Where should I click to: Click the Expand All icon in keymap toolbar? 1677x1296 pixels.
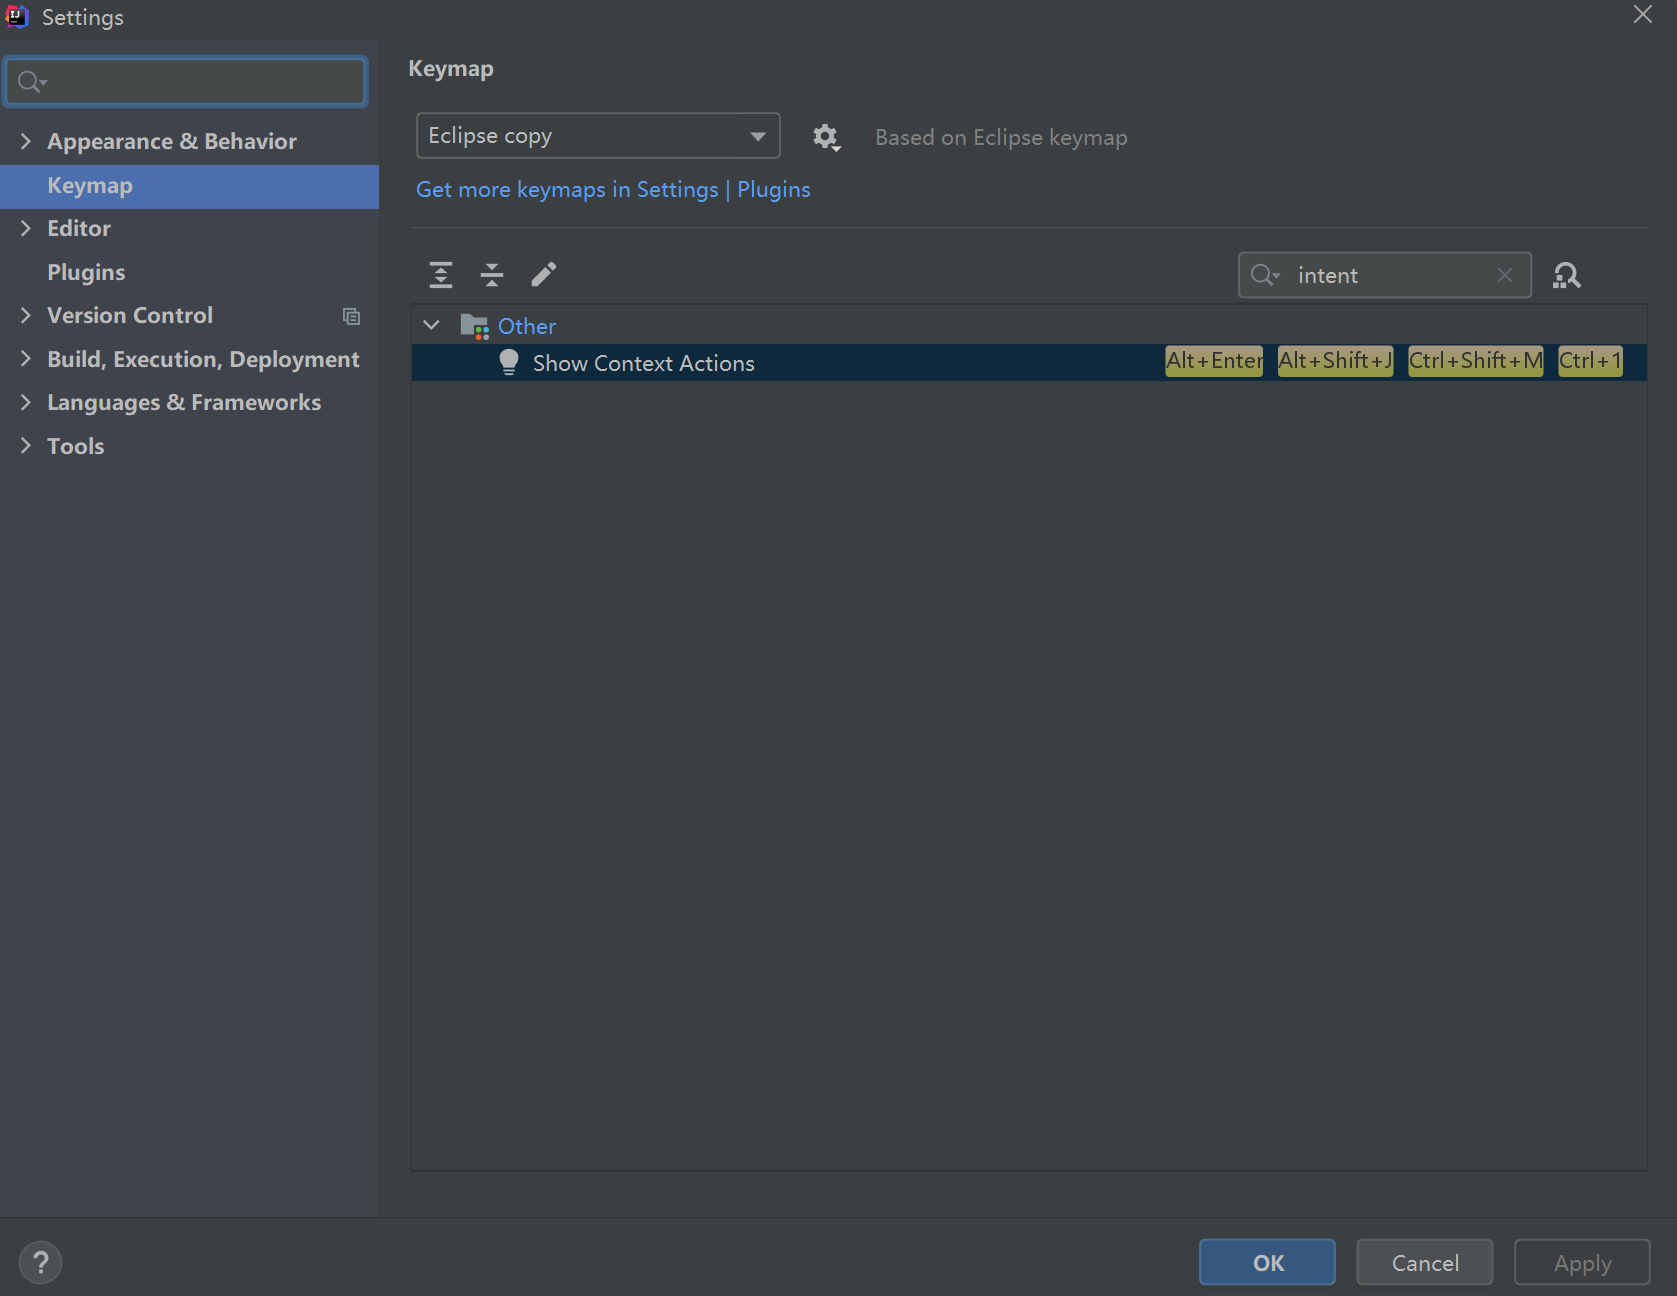[440, 274]
